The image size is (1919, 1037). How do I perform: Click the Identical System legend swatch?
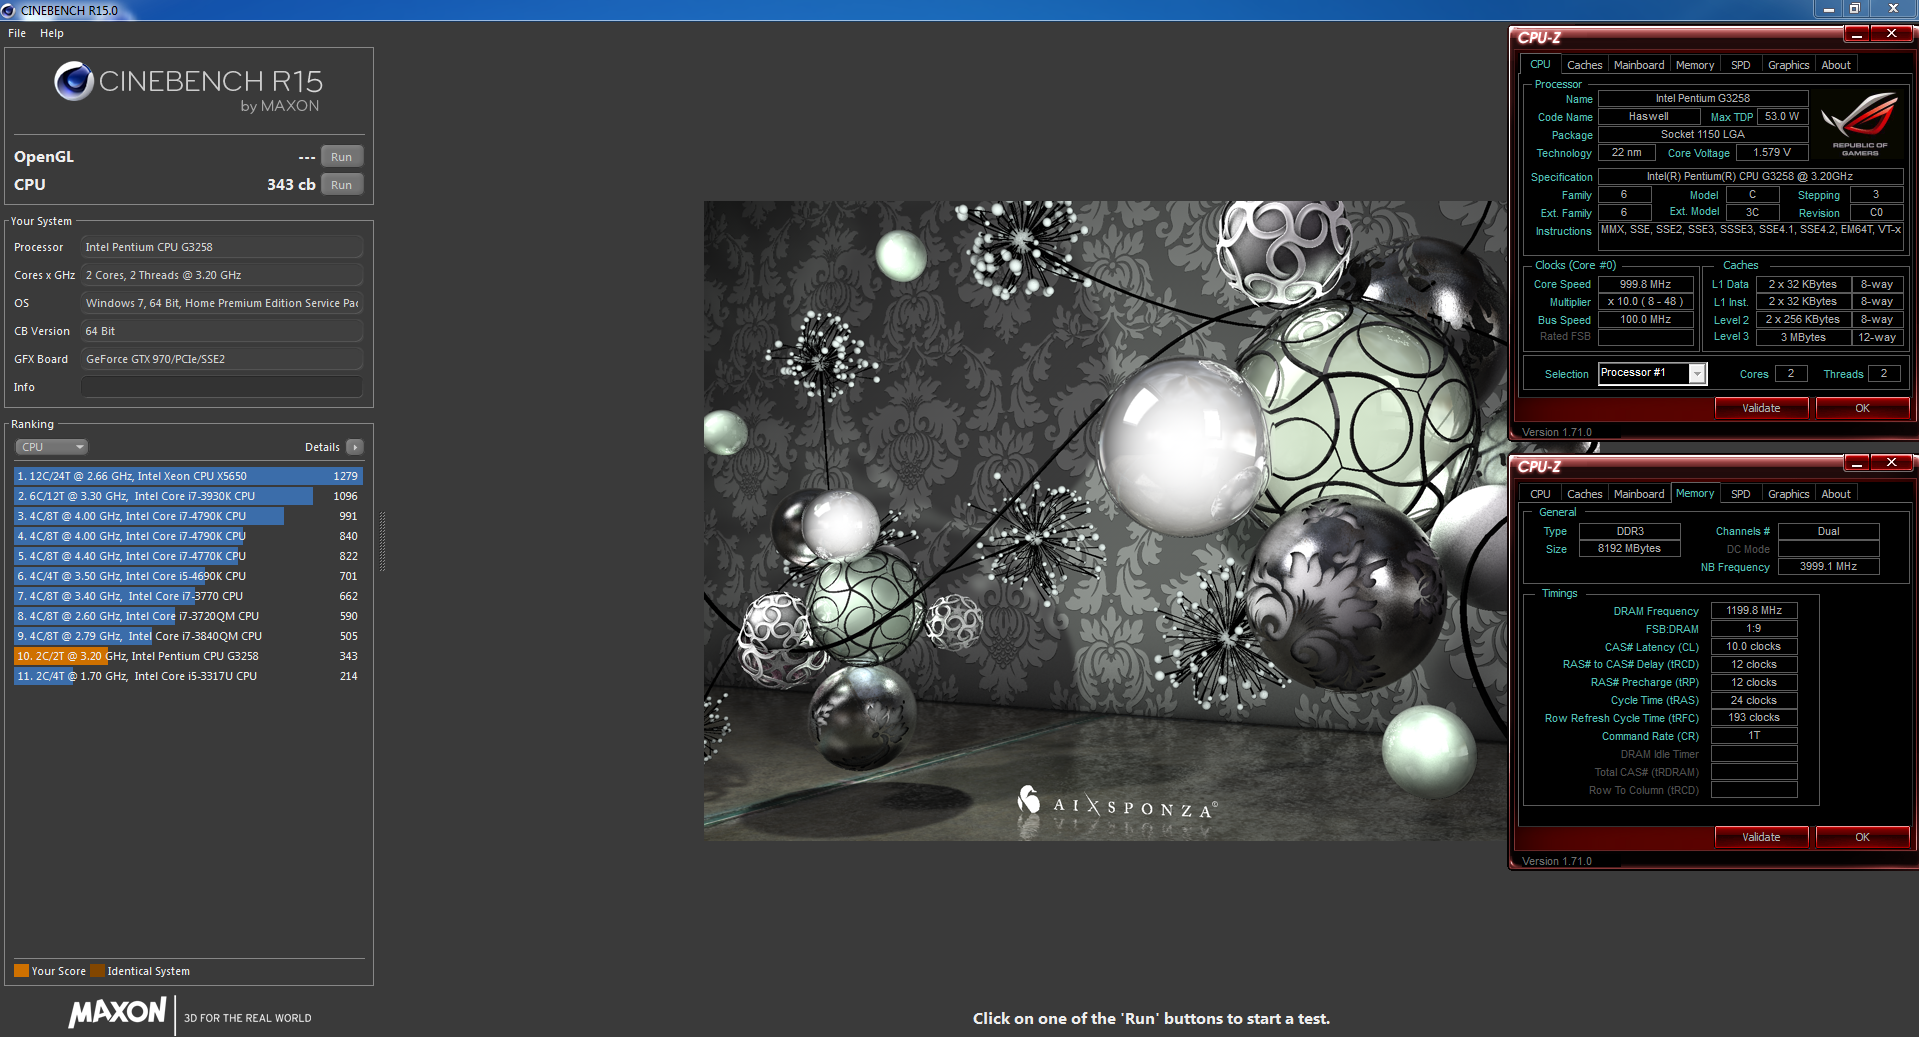[x=97, y=971]
